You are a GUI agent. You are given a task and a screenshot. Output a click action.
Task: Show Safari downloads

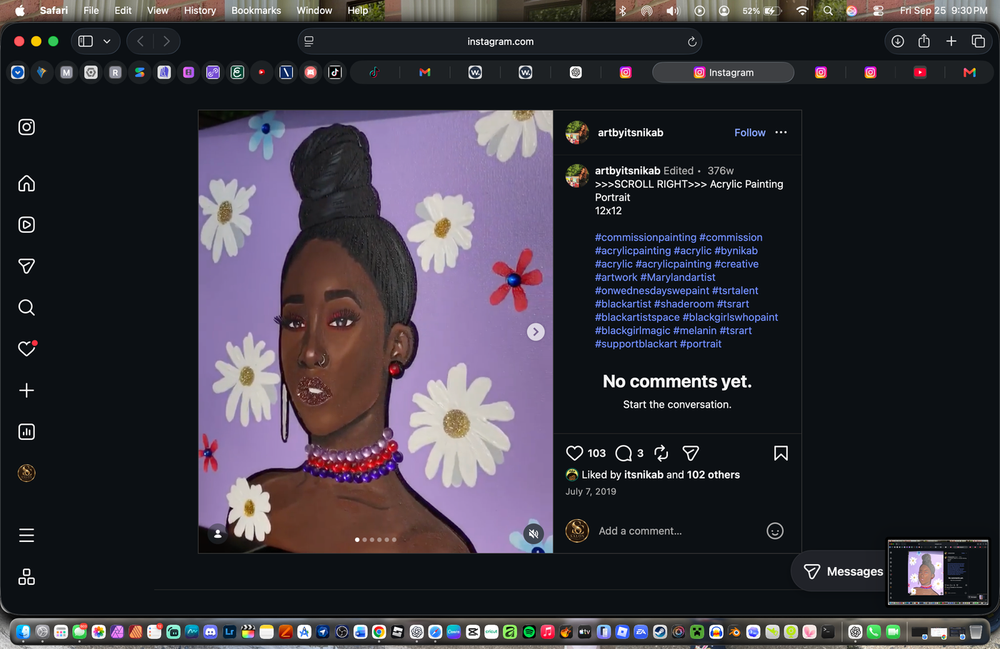point(897,41)
